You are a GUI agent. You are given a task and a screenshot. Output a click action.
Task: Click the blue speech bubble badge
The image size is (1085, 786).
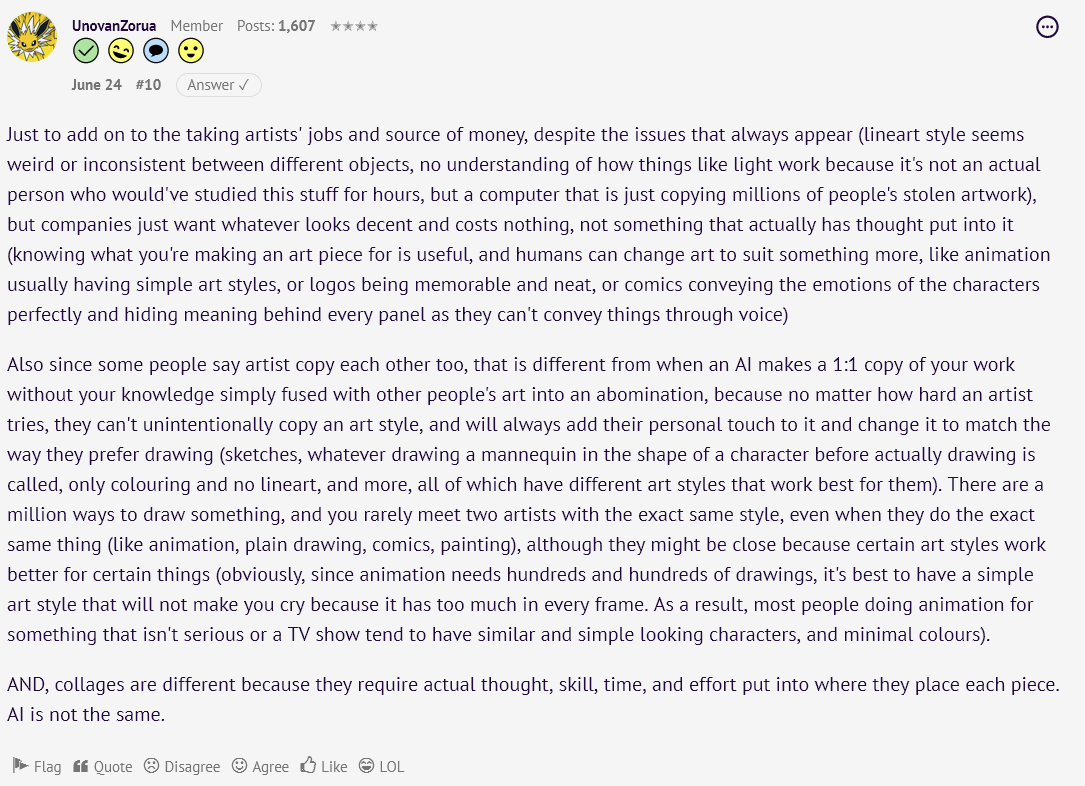(x=156, y=51)
